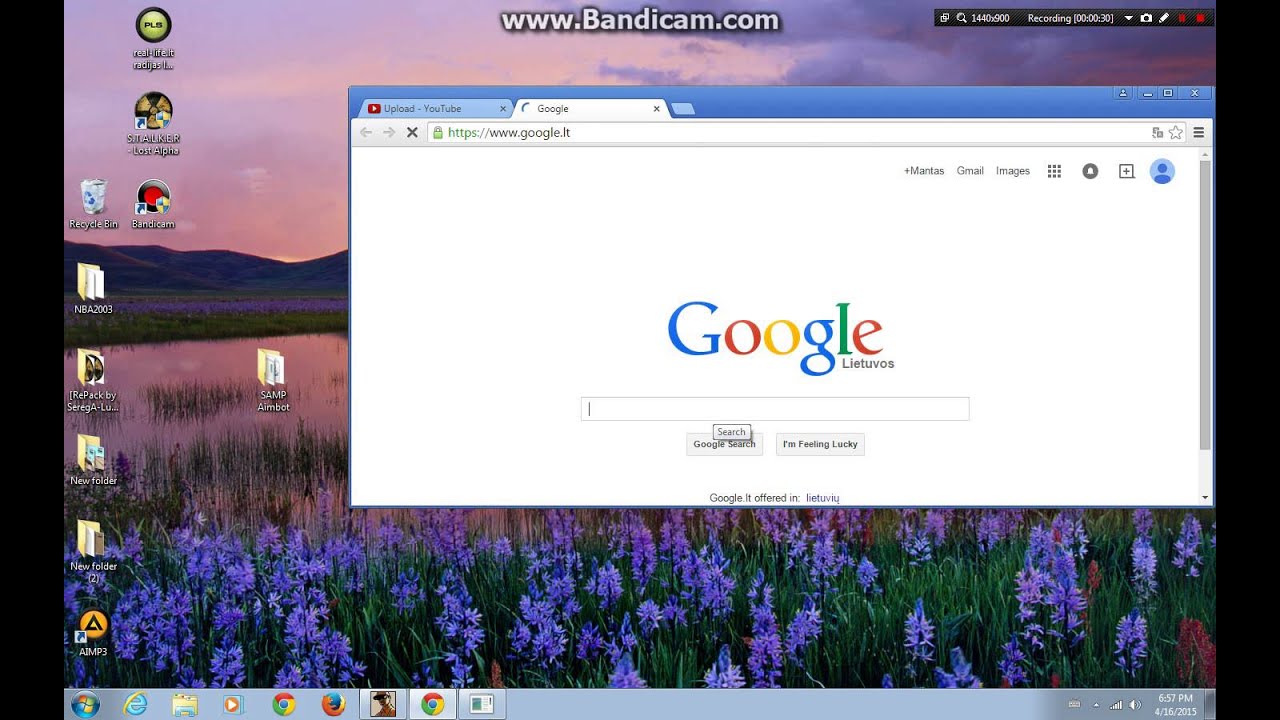Select the Bandicam drawing pencil tool
1280x720 pixels.
(1164, 18)
